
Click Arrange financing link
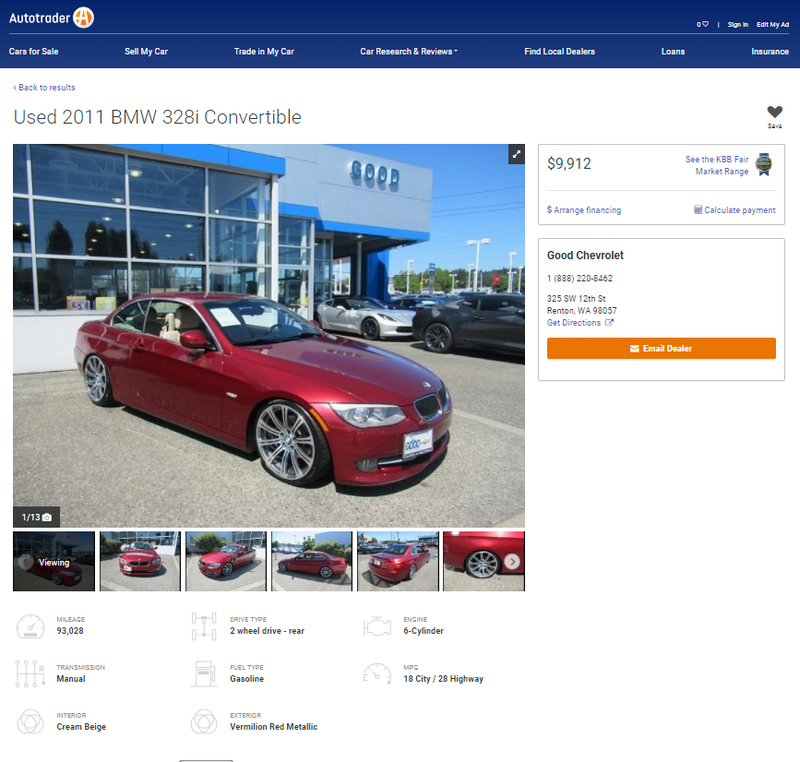(x=584, y=210)
